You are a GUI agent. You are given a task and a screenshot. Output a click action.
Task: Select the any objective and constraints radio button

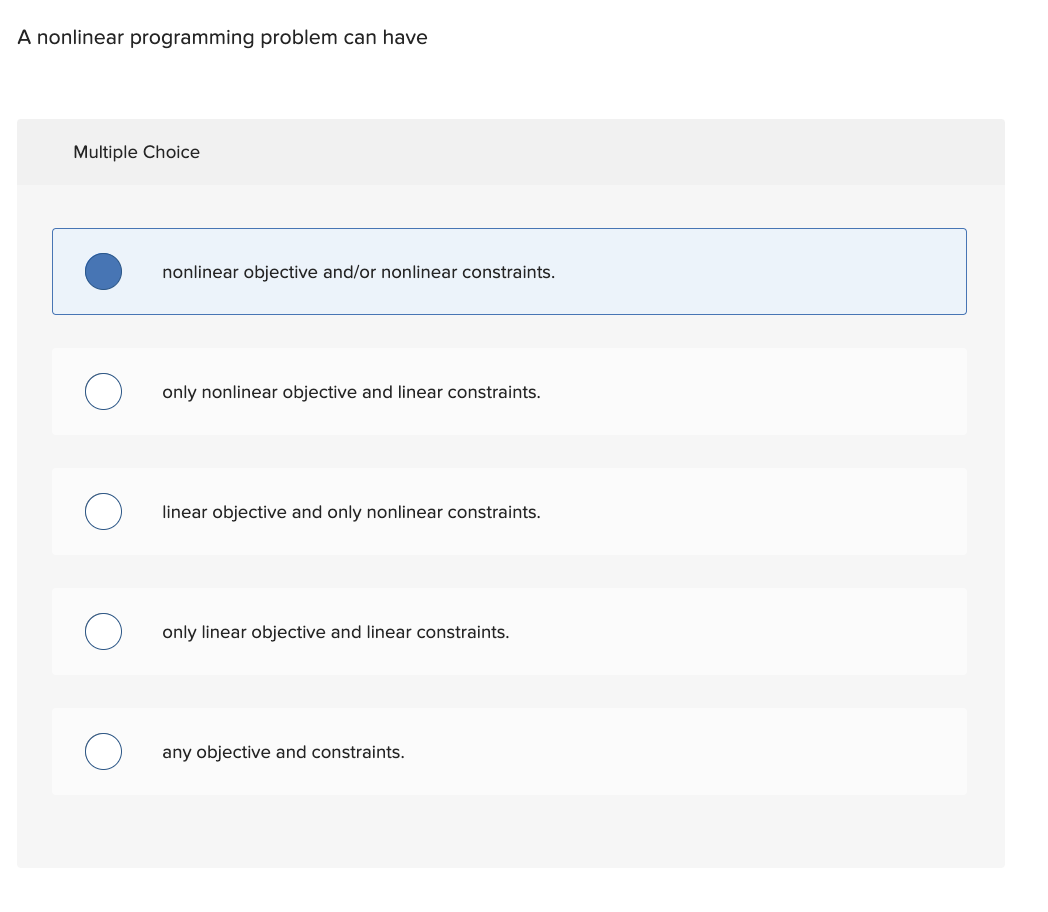[x=104, y=752]
